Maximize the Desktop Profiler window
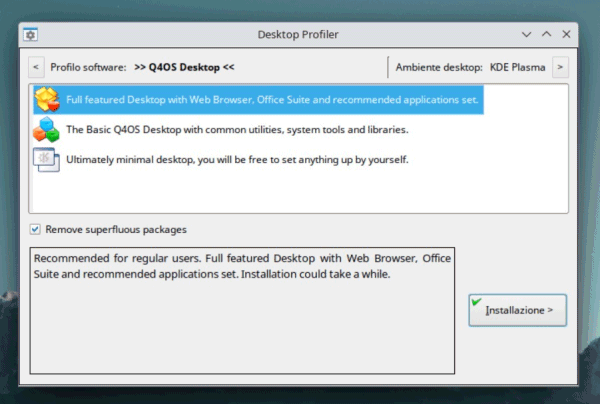 click(x=546, y=34)
